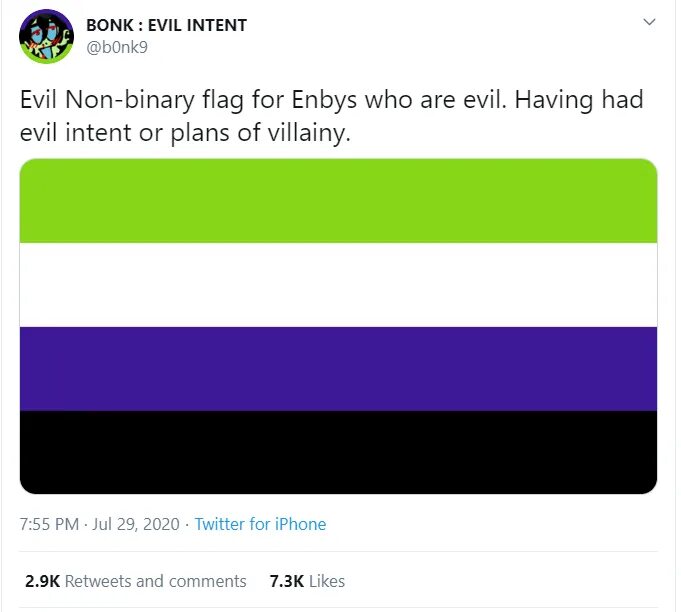Click the word 'Likes' label

[x=327, y=581]
